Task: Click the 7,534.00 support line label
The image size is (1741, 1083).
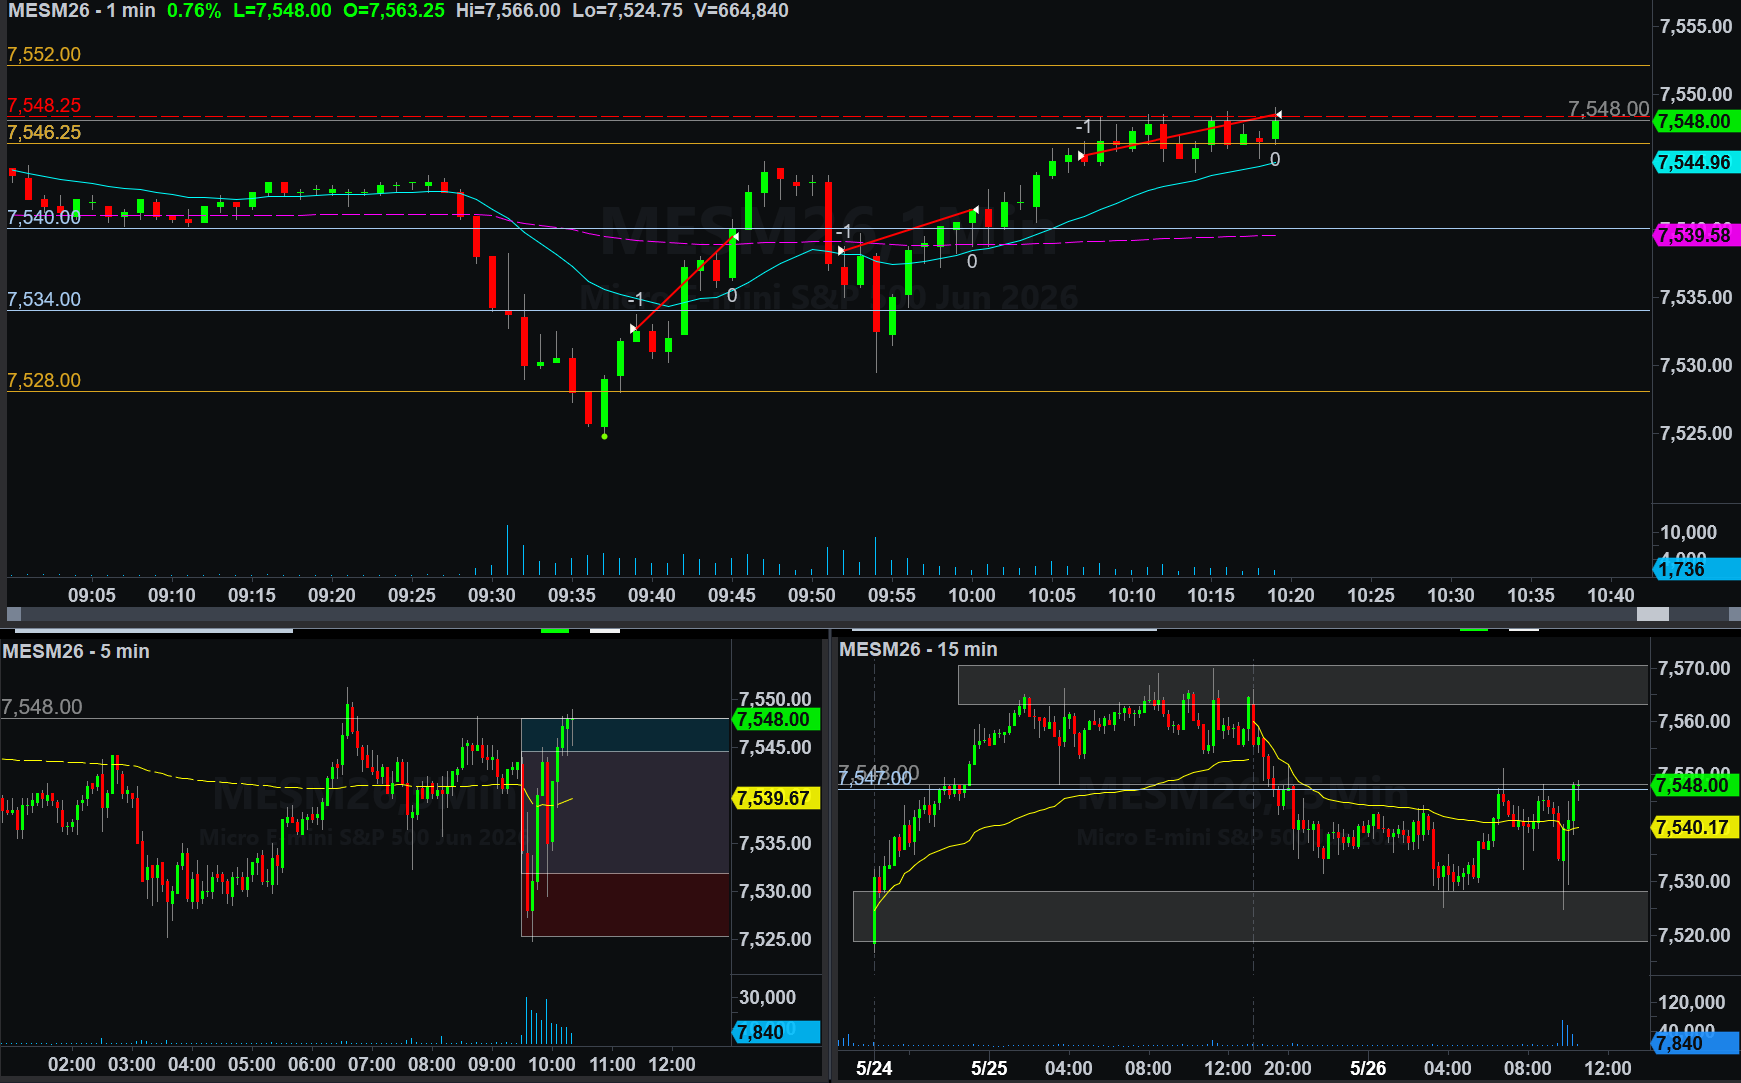Action: (x=44, y=299)
